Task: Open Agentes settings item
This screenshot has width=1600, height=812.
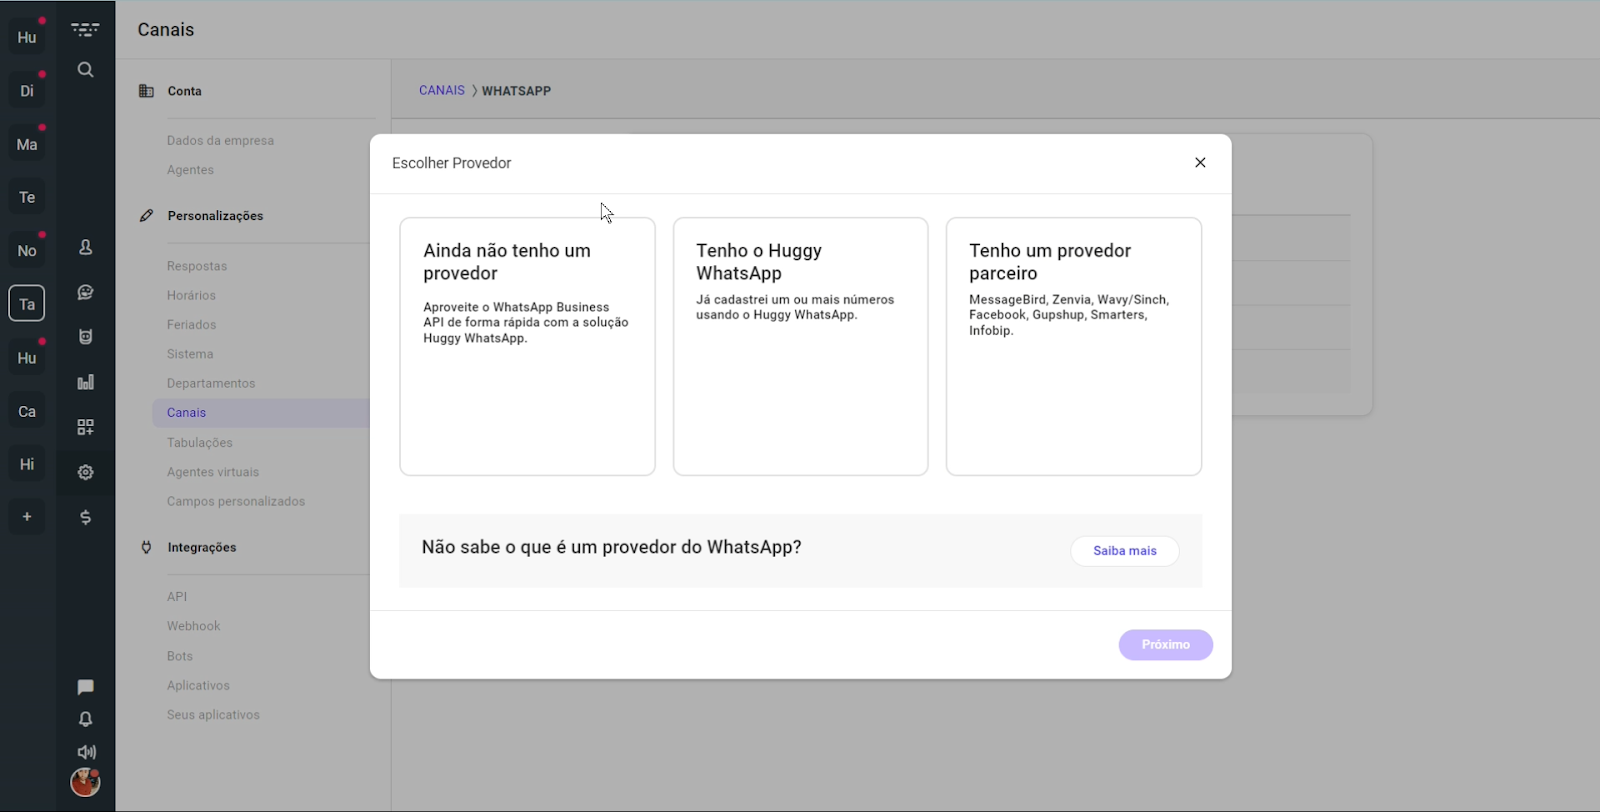Action: click(x=190, y=170)
